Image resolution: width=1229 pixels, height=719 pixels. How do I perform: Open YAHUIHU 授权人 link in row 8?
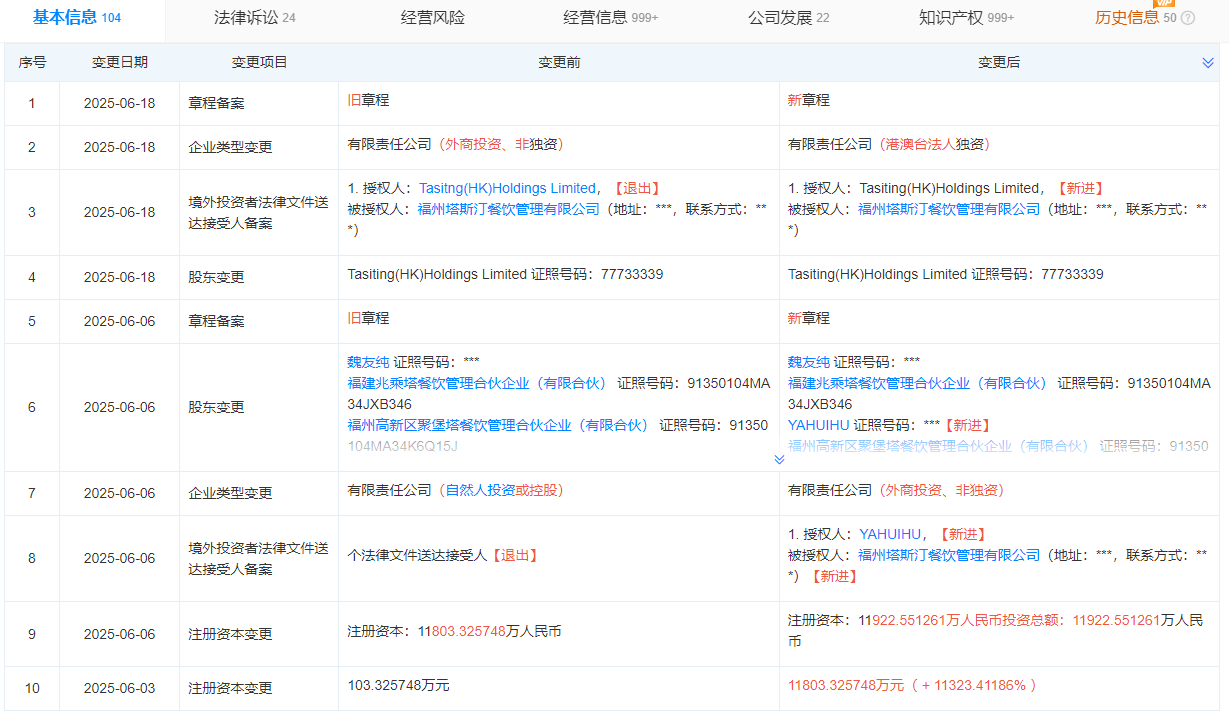tap(891, 534)
